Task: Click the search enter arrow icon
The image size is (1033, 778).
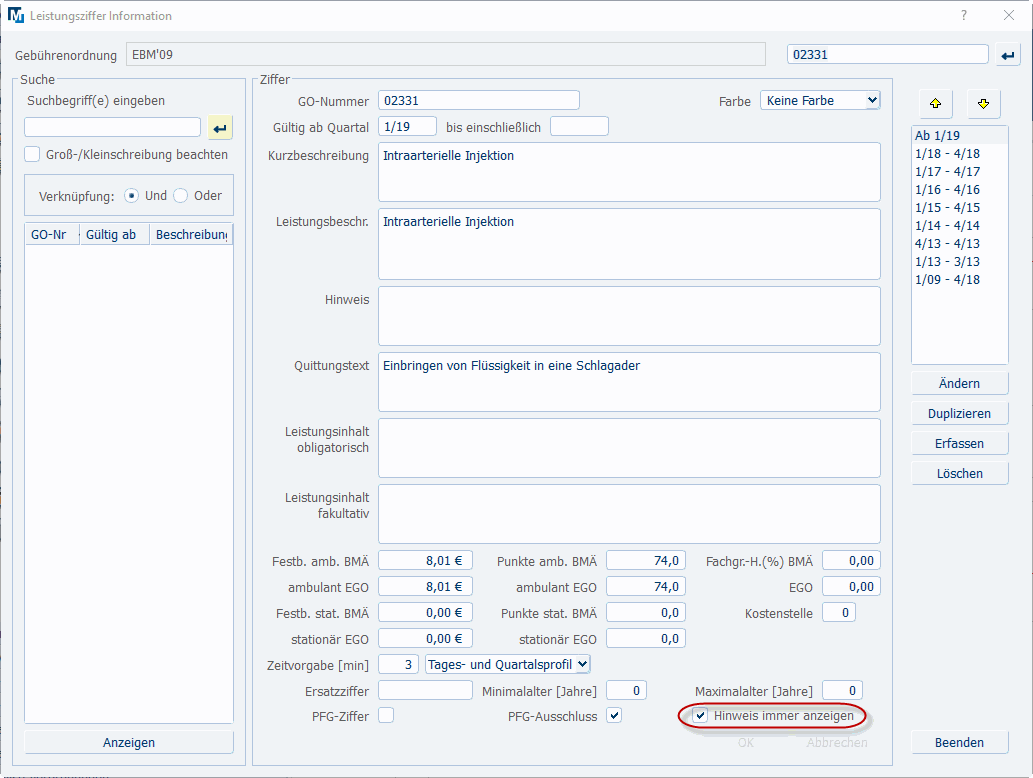Action: (x=220, y=128)
